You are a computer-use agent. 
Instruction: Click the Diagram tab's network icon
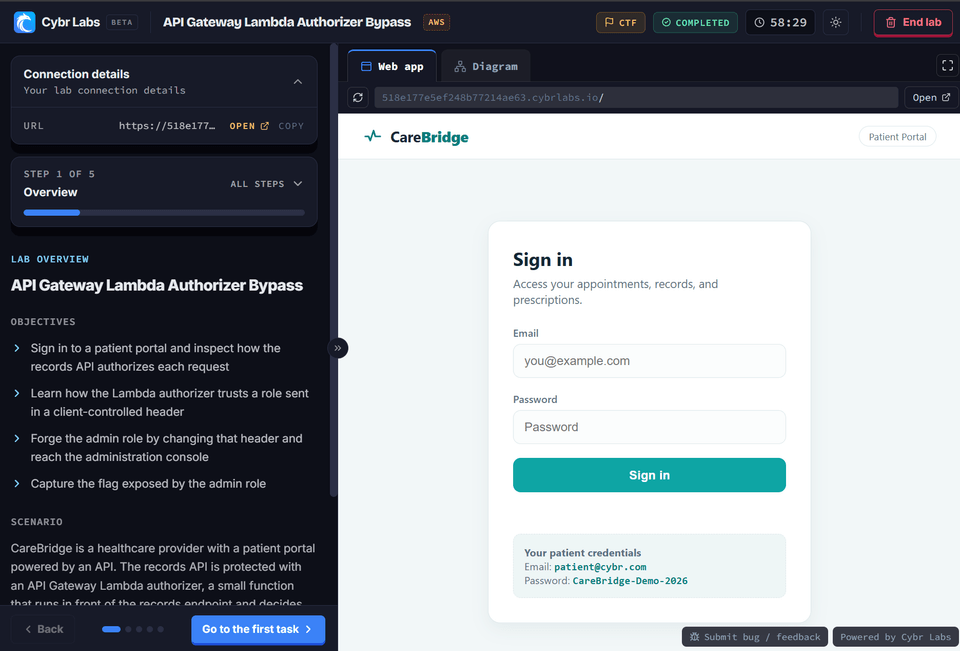(460, 67)
